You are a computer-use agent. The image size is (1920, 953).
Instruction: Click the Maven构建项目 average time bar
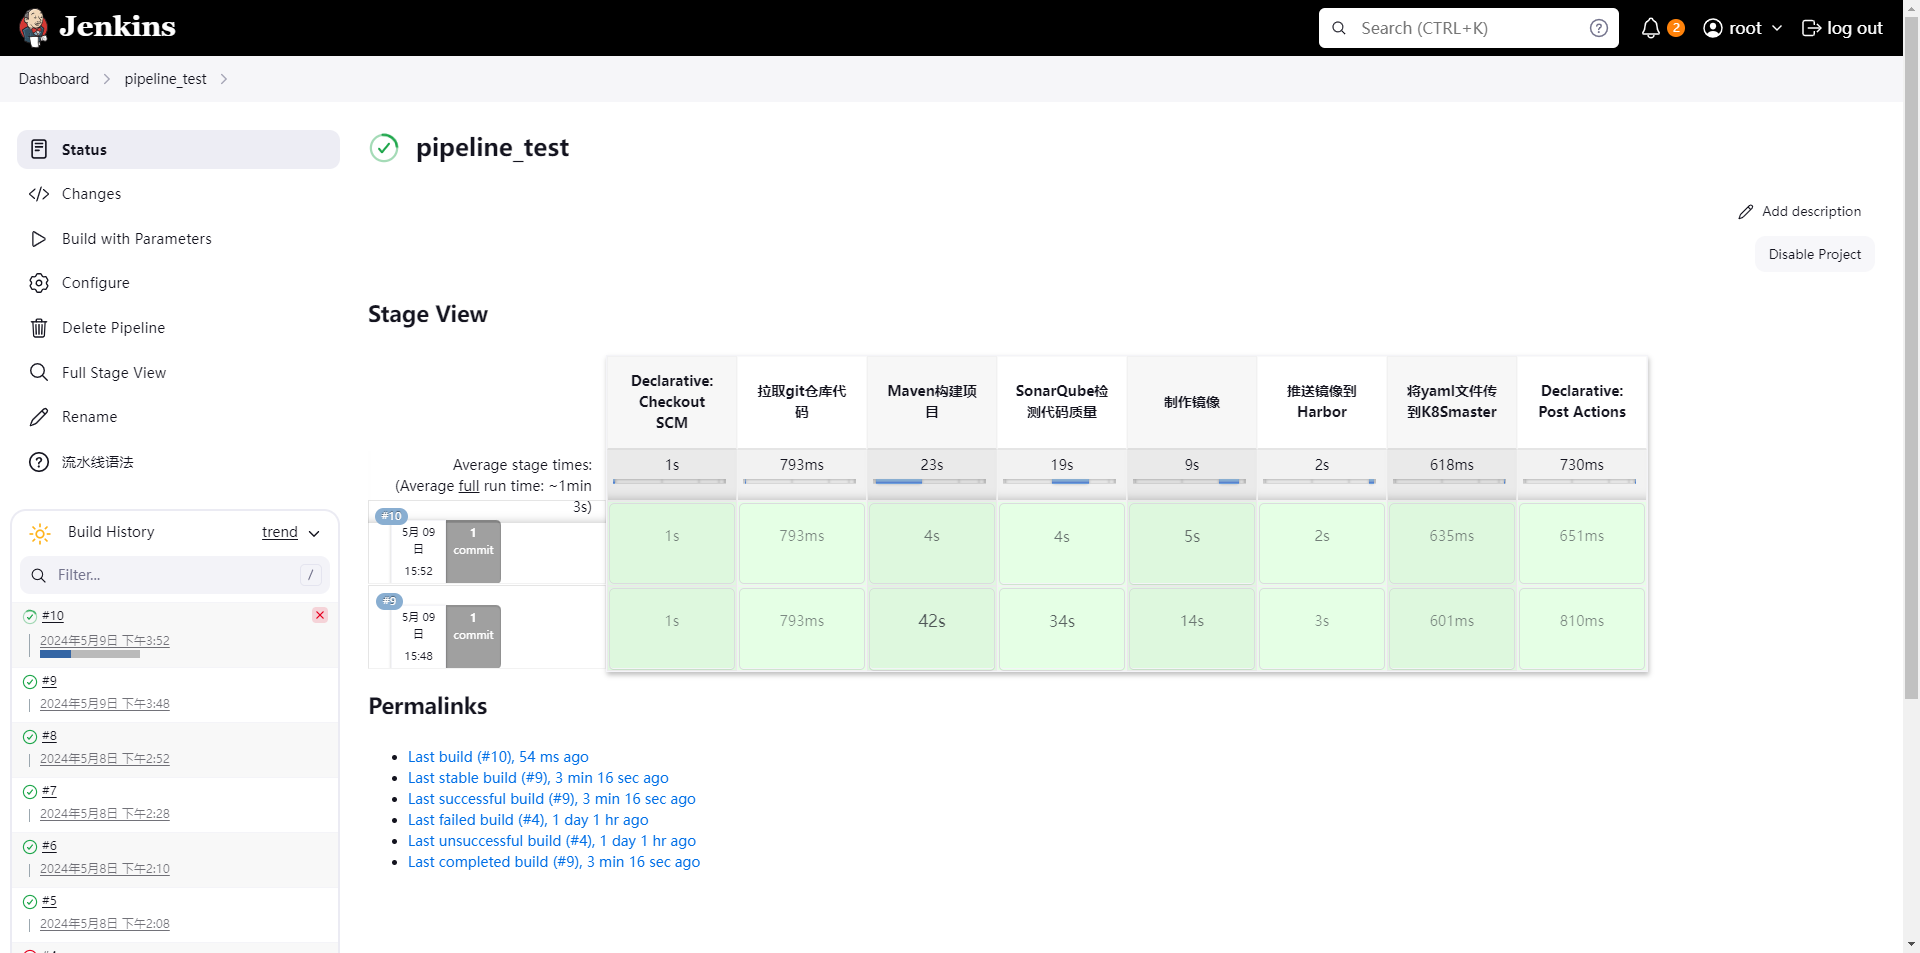coord(931,482)
